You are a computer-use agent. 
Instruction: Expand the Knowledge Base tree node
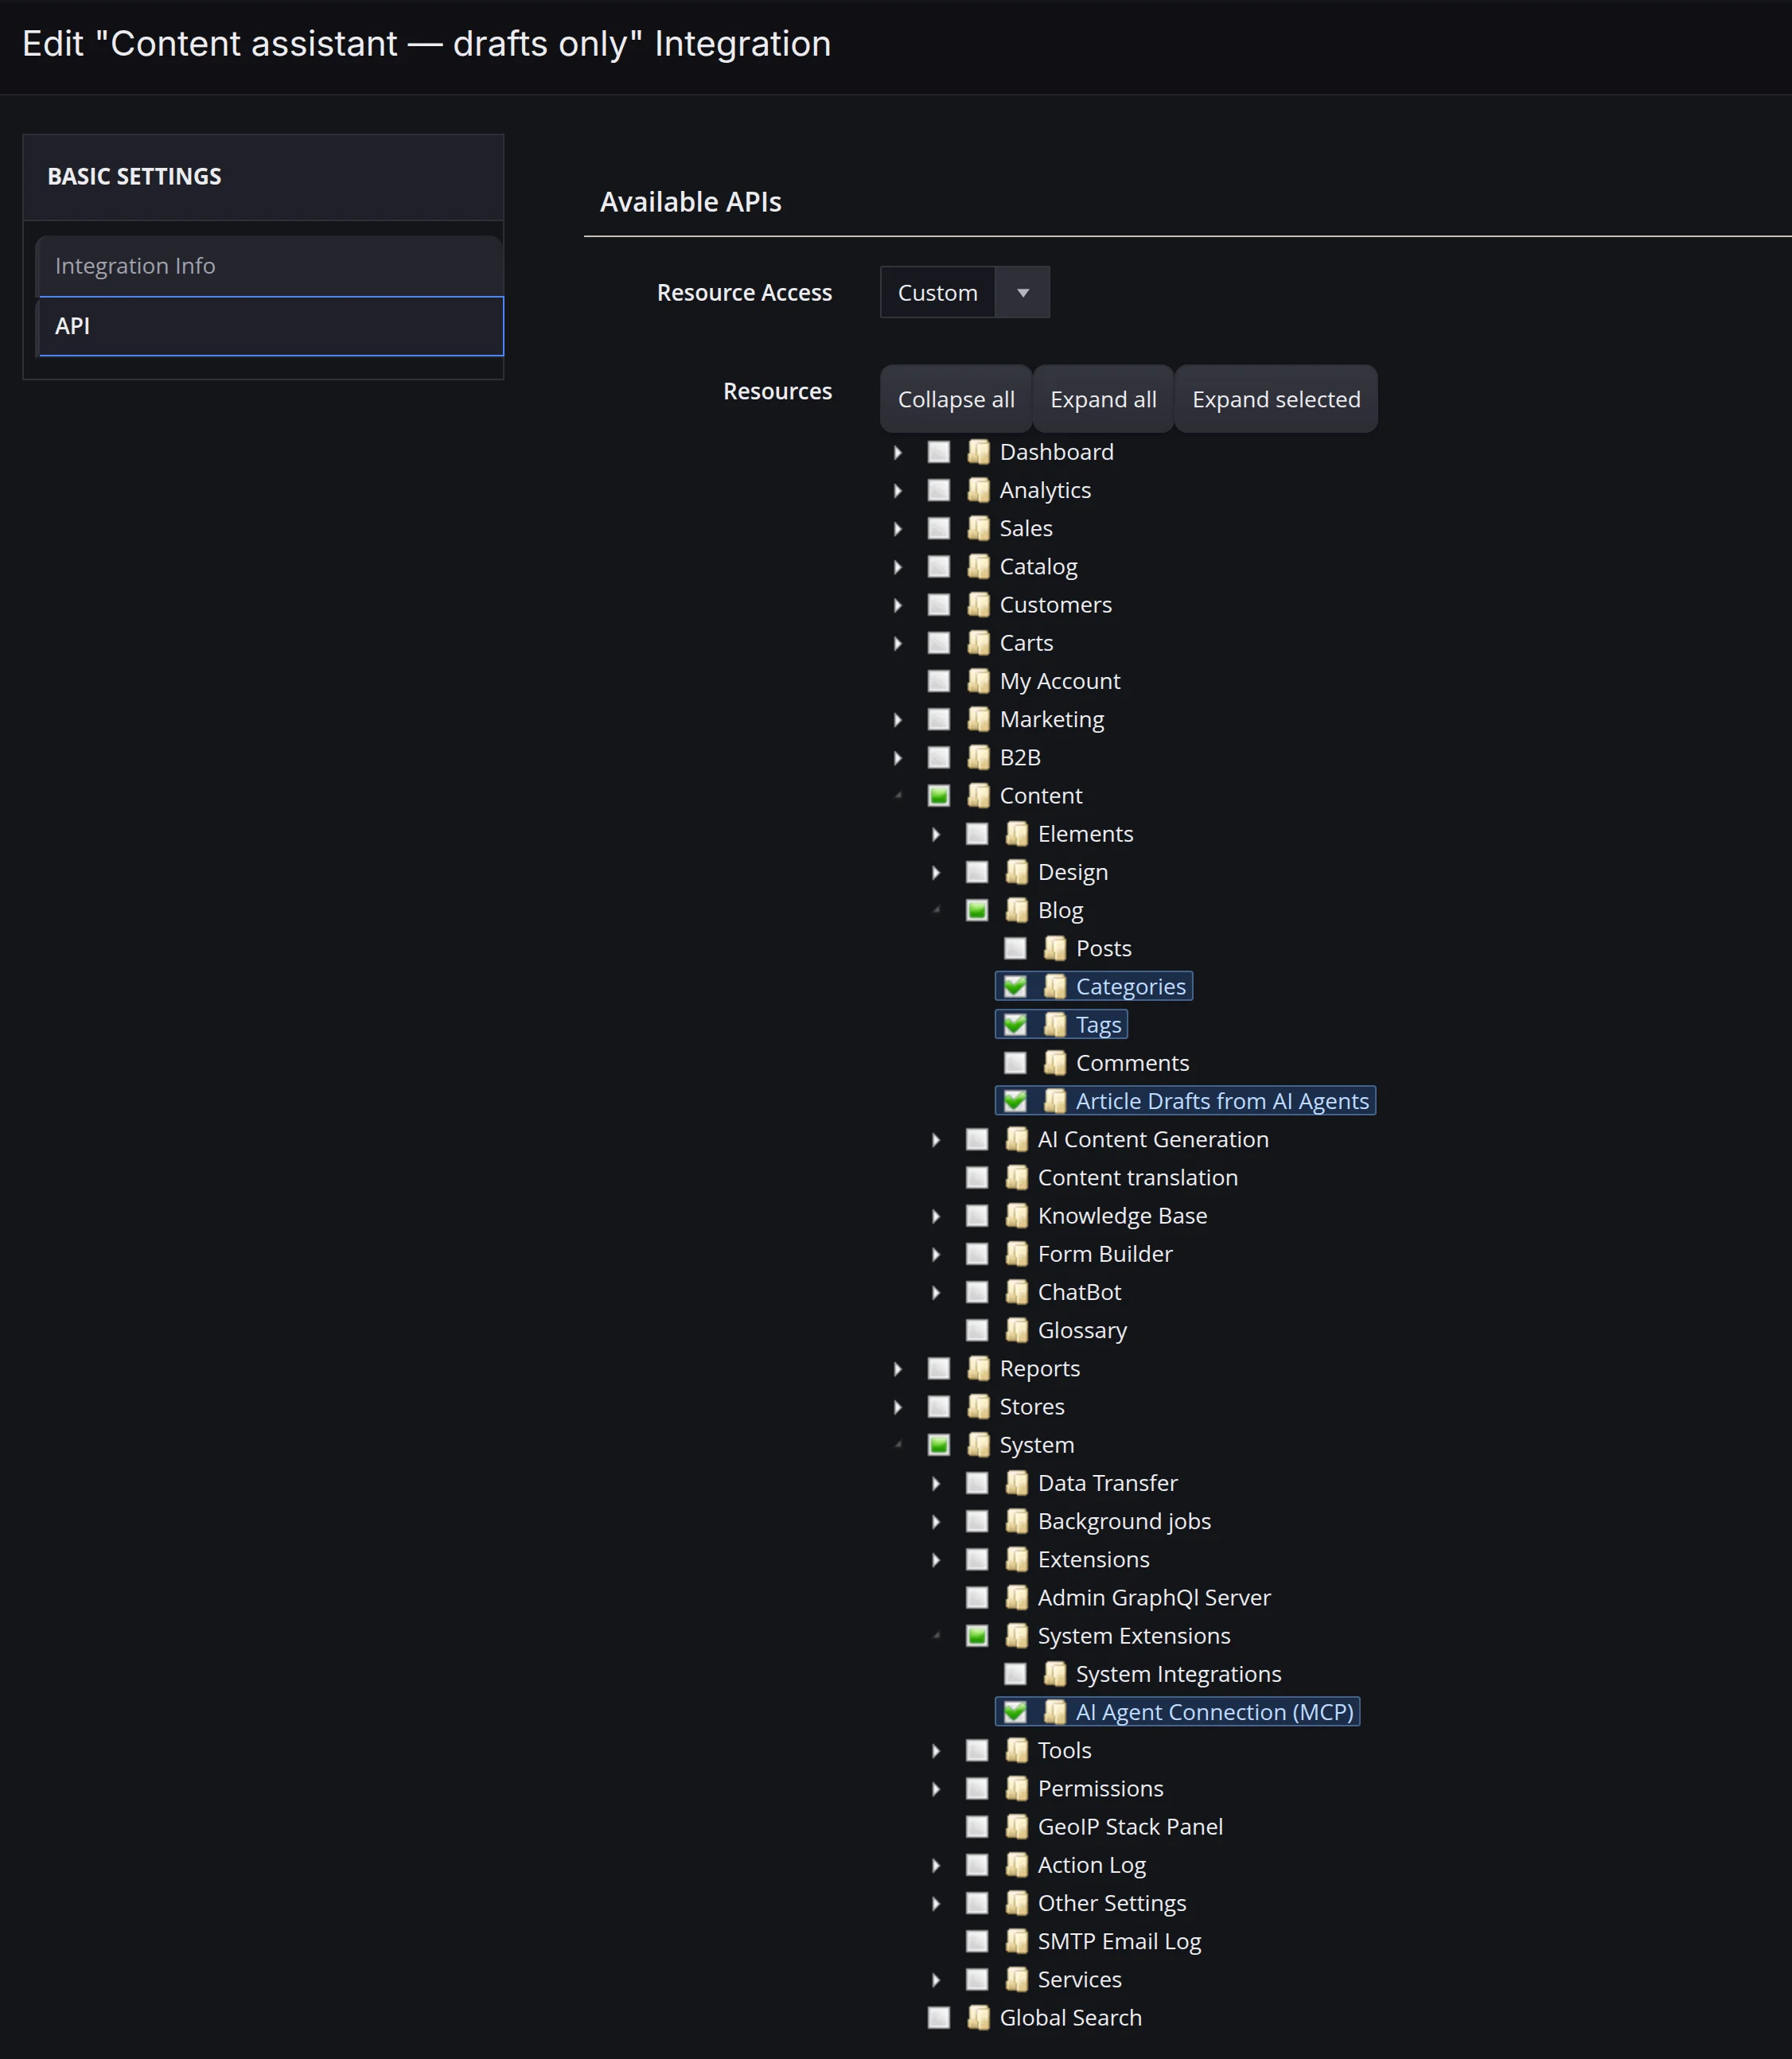click(936, 1216)
